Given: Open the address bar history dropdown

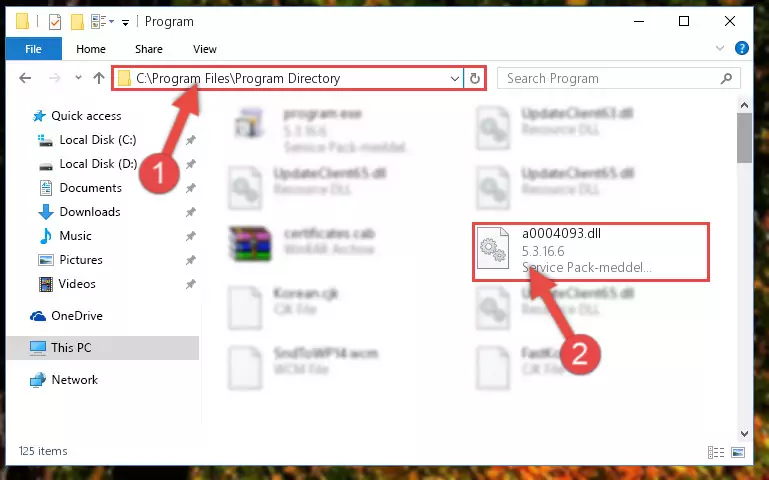Looking at the screenshot, I should (455, 78).
